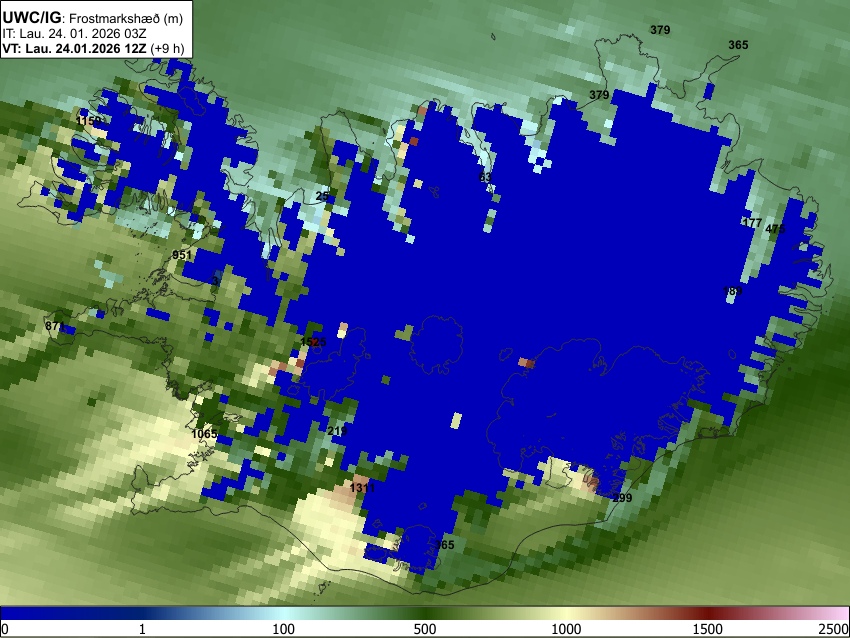The image size is (850, 638).
Task: Click the 'VT: Lau. 24.01.2026 12Z (+9 h)' line
Action: click(x=93, y=48)
